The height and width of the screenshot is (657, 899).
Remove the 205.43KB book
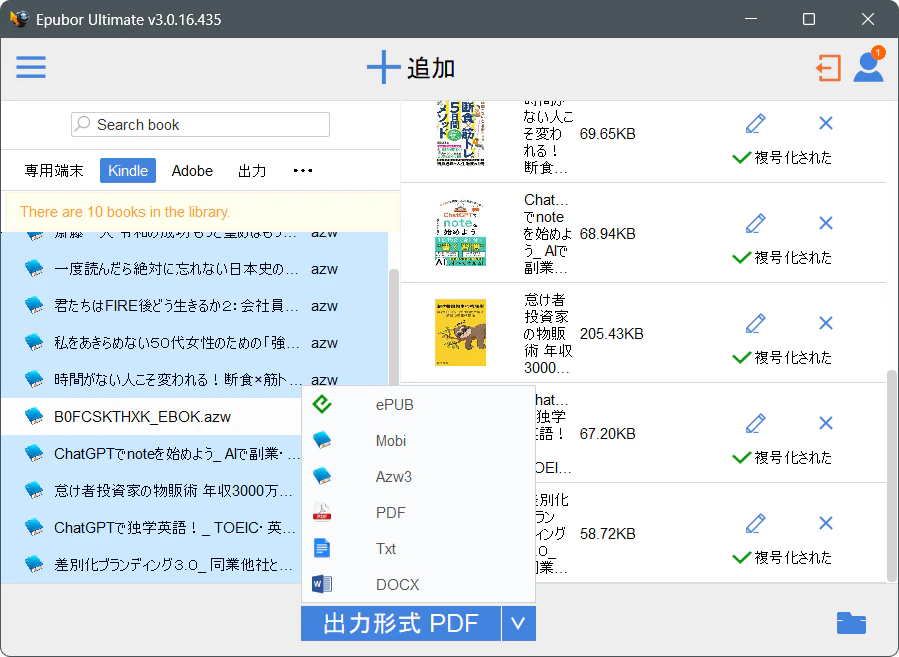click(826, 323)
